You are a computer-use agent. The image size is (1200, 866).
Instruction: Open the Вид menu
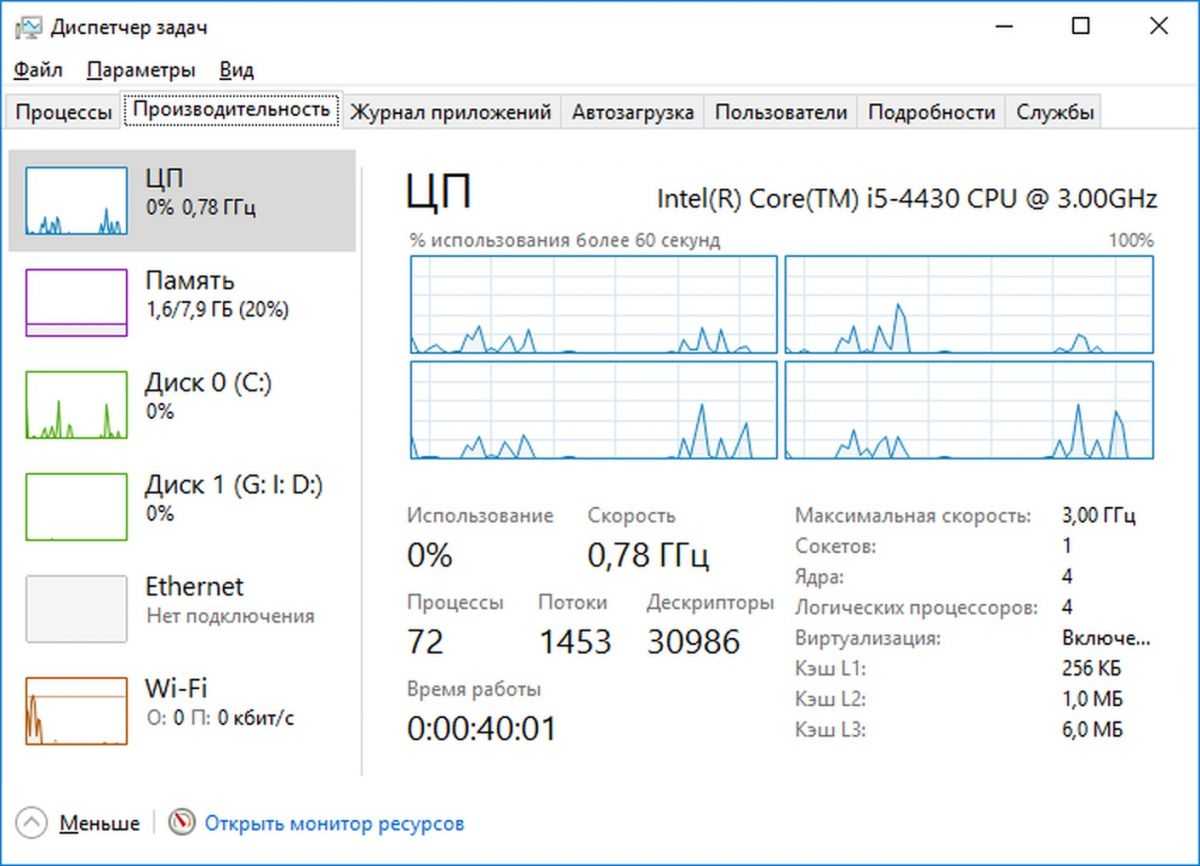[237, 70]
